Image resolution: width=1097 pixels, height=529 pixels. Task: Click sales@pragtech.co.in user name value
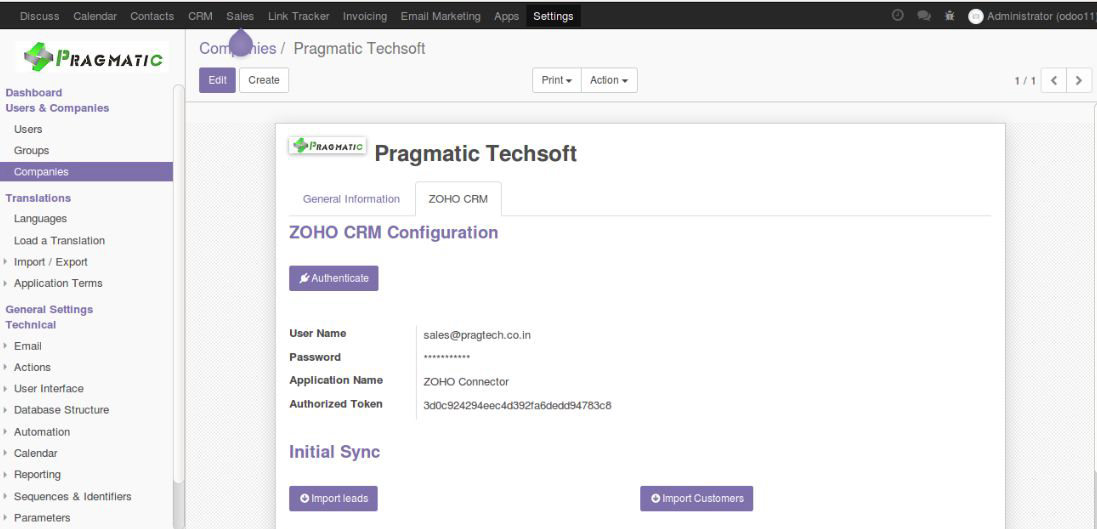click(x=477, y=335)
